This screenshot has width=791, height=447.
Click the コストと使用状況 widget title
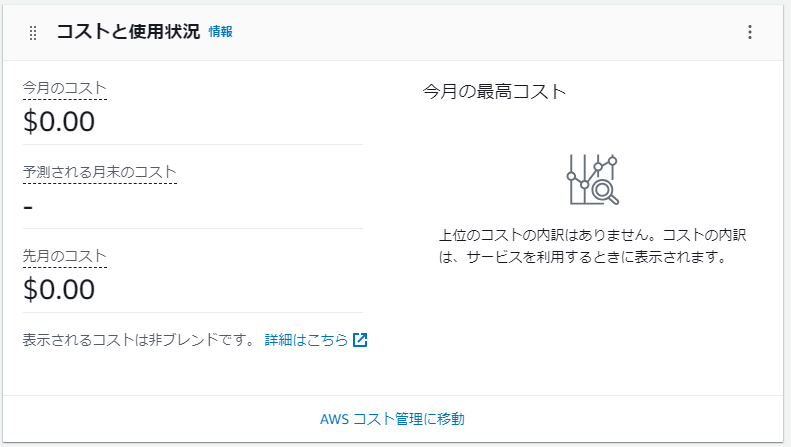pyautogui.click(x=128, y=32)
